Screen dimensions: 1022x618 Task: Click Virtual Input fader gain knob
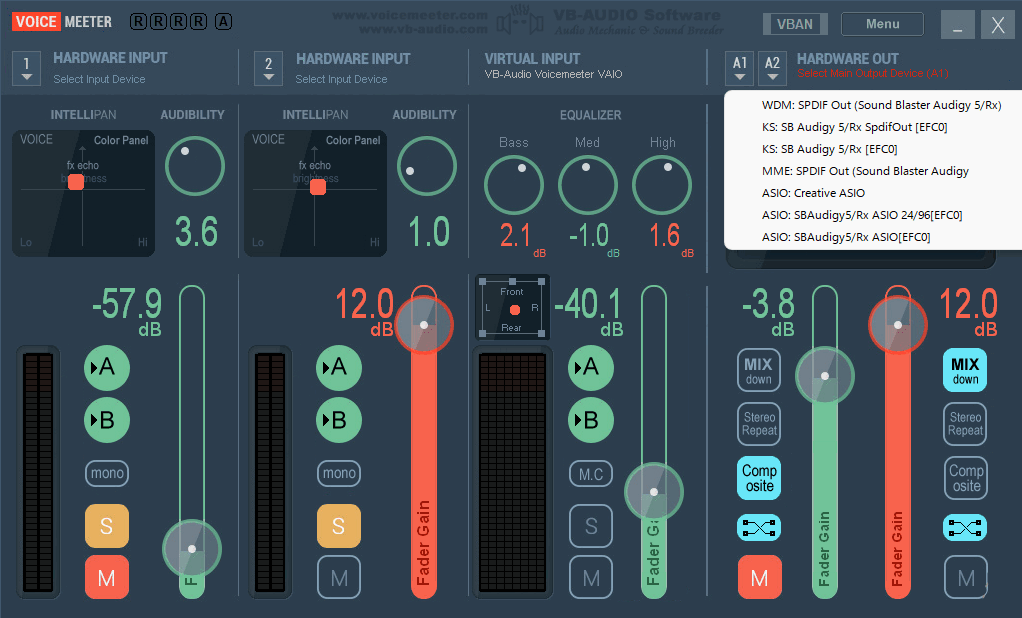(654, 492)
